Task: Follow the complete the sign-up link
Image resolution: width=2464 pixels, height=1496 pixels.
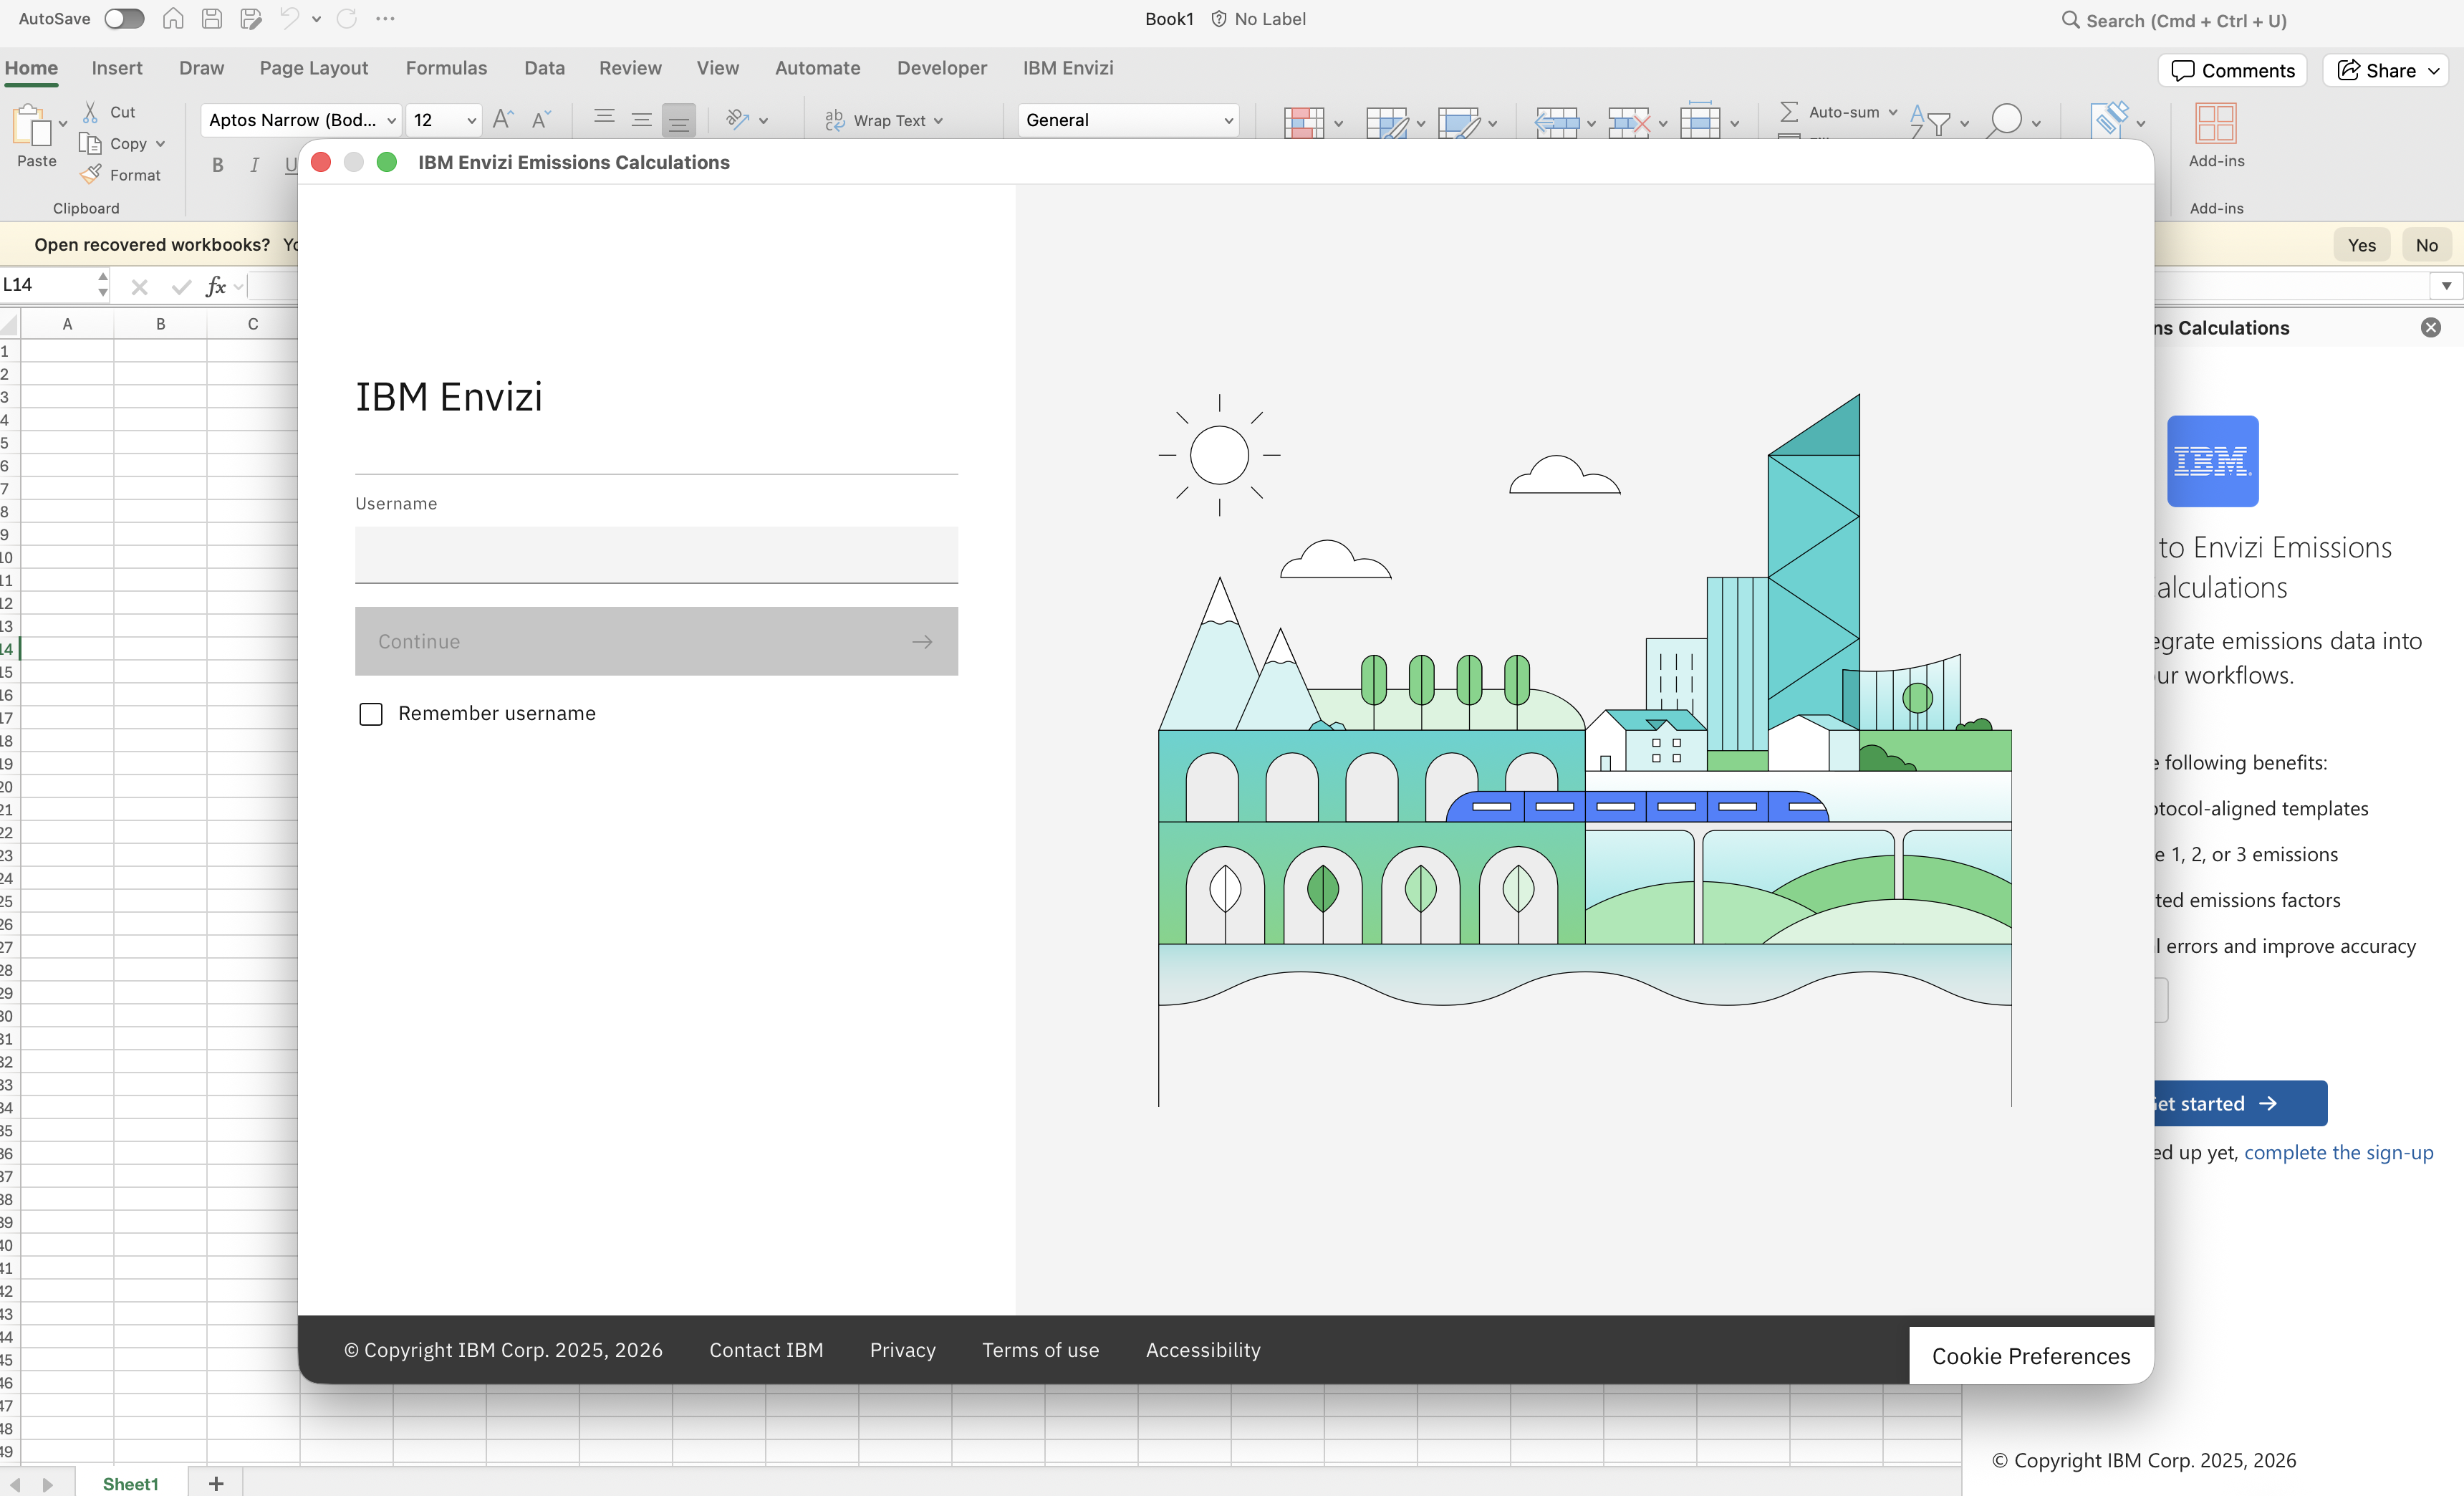Action: (x=2339, y=1152)
